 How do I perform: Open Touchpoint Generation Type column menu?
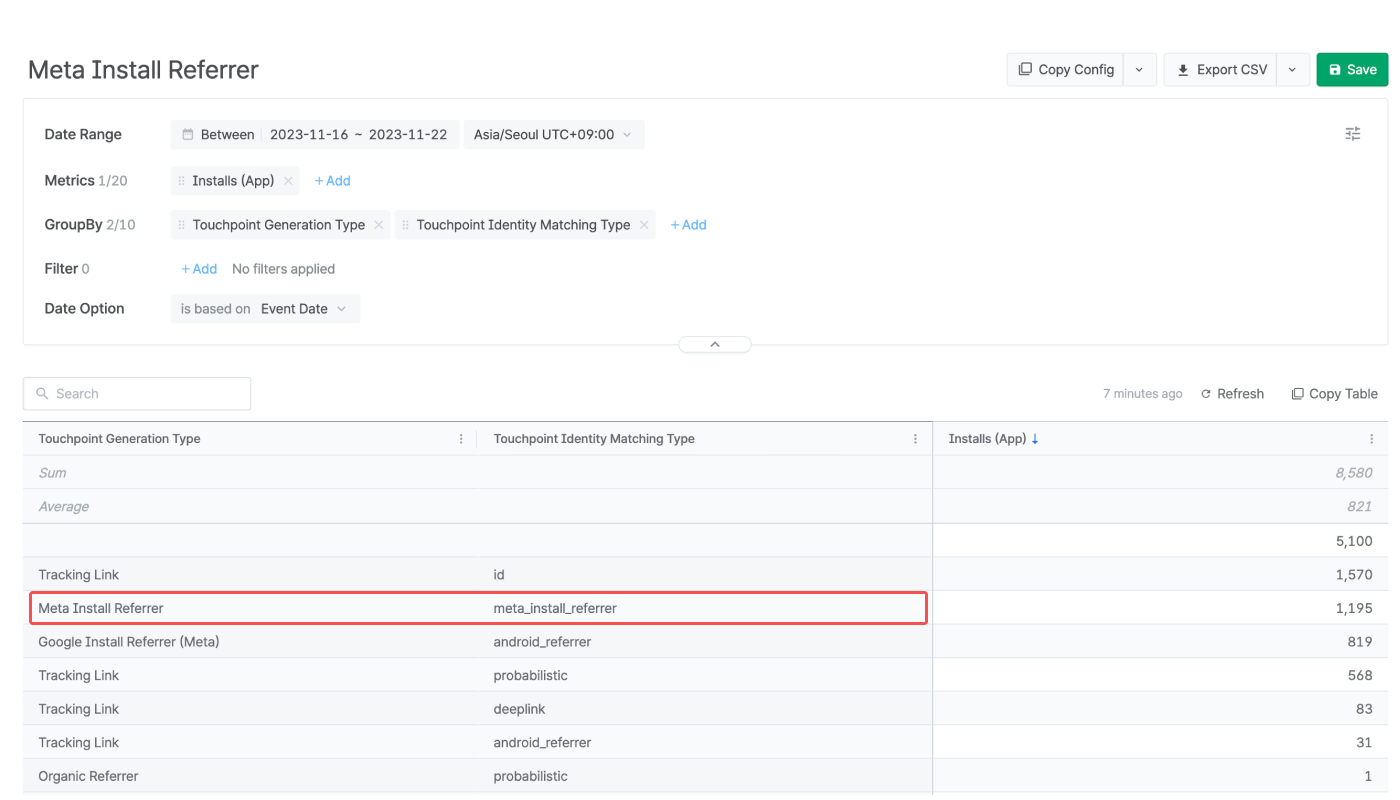pos(461,439)
